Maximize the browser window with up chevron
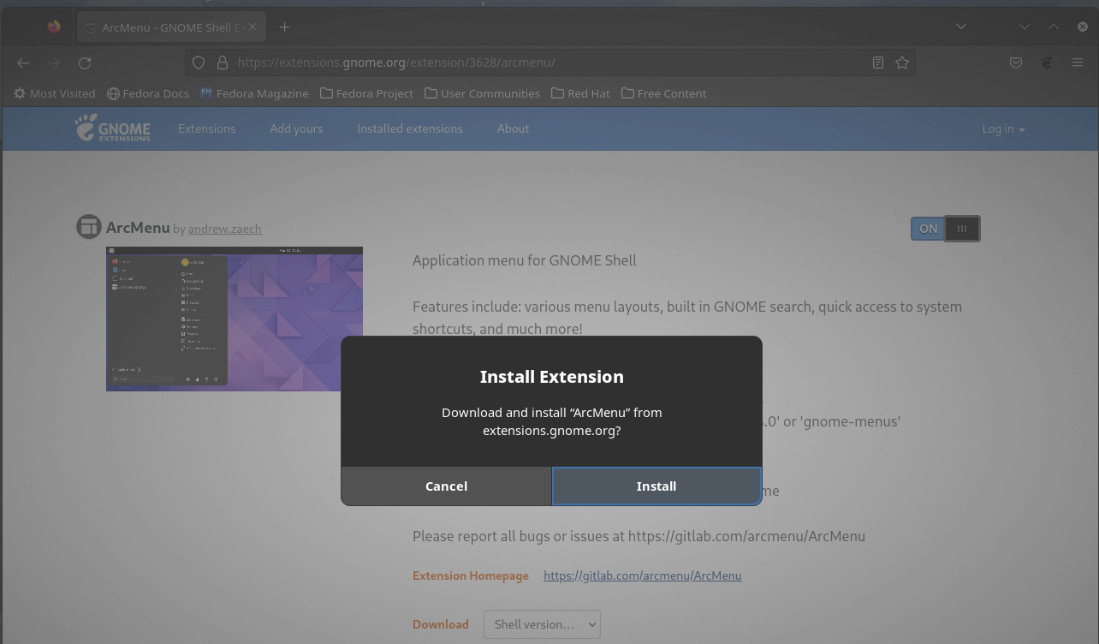This screenshot has height=644, width=1099. click(x=1053, y=27)
